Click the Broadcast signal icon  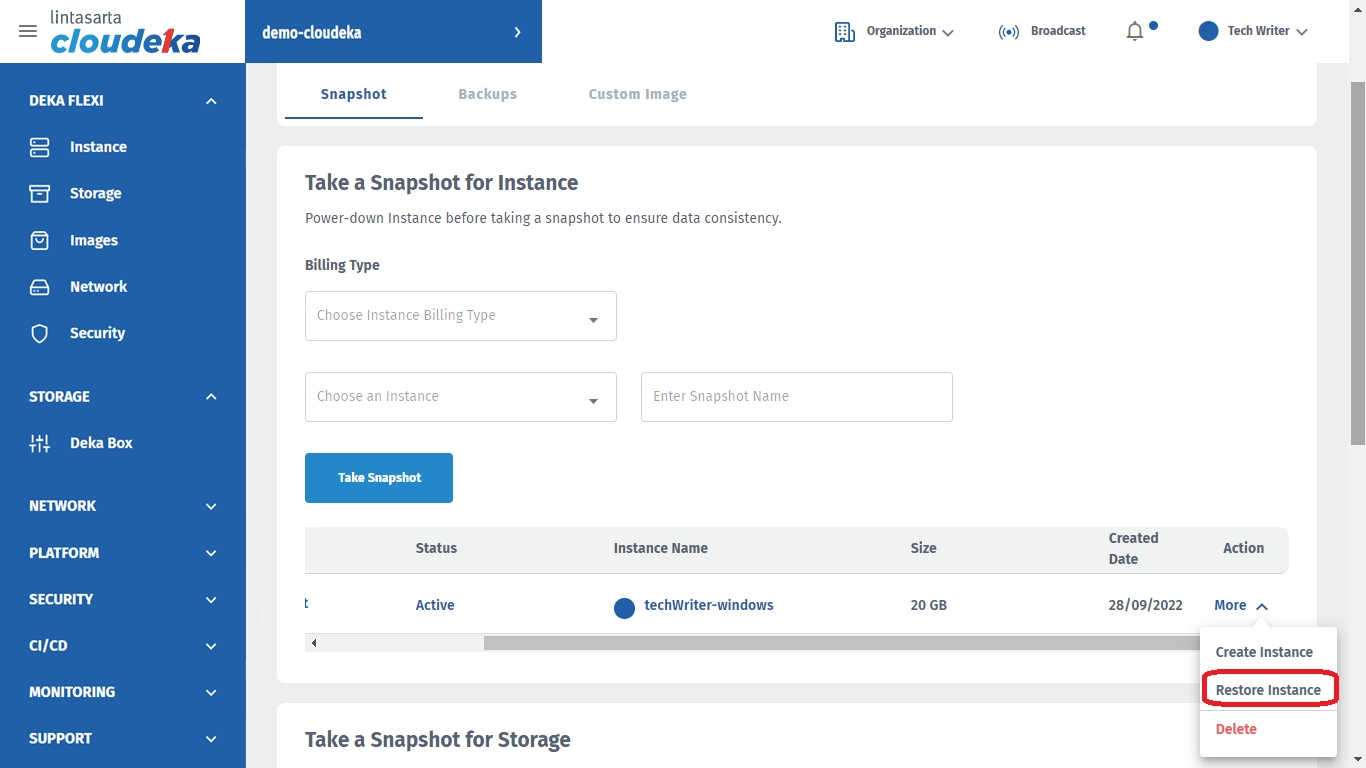click(x=1009, y=32)
